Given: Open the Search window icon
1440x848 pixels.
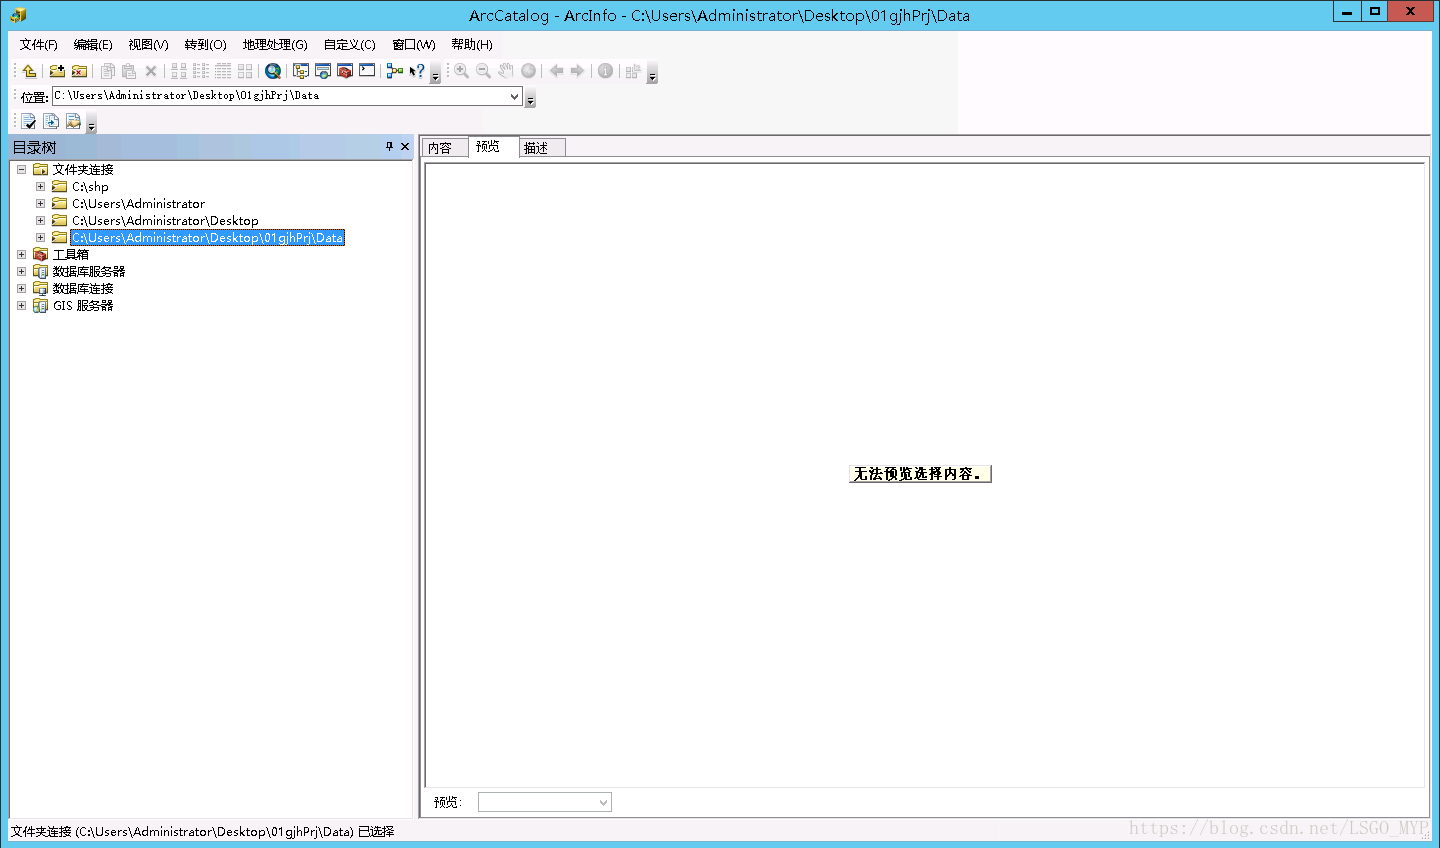Looking at the screenshot, I should (x=323, y=71).
